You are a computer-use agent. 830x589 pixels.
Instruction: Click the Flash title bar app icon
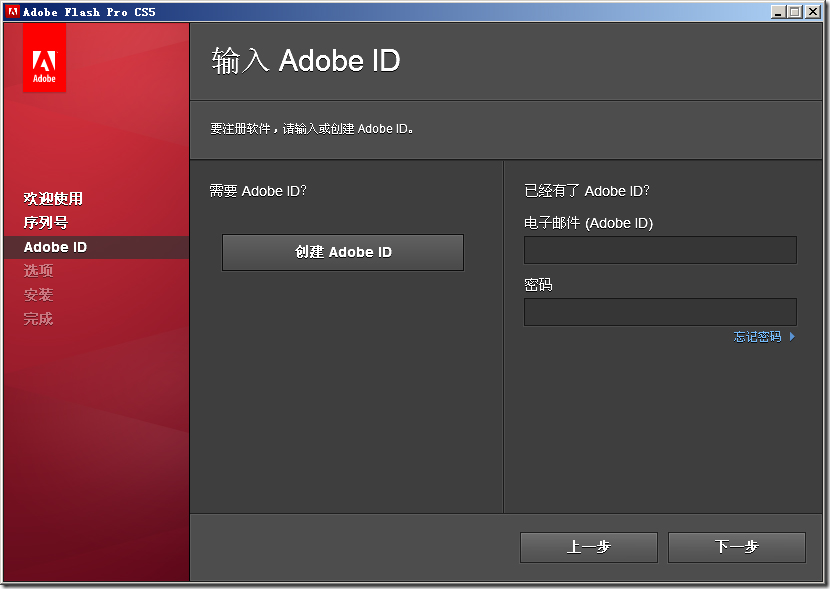pyautogui.click(x=13, y=12)
